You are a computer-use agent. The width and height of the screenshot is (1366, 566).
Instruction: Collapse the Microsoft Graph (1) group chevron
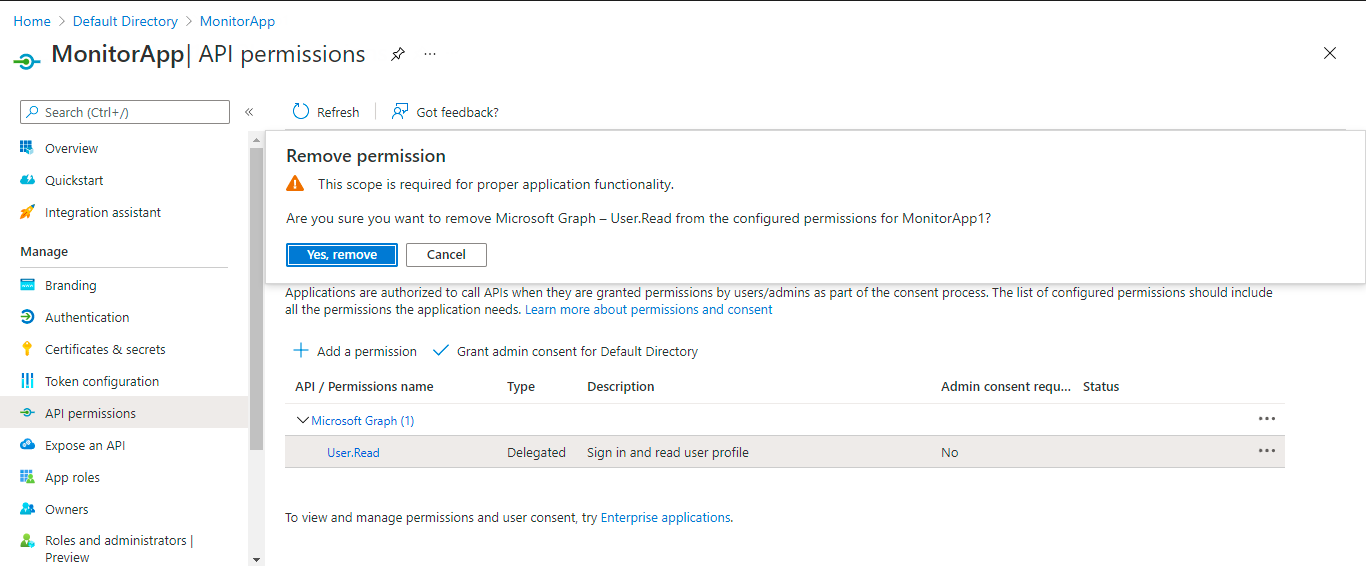click(x=302, y=421)
